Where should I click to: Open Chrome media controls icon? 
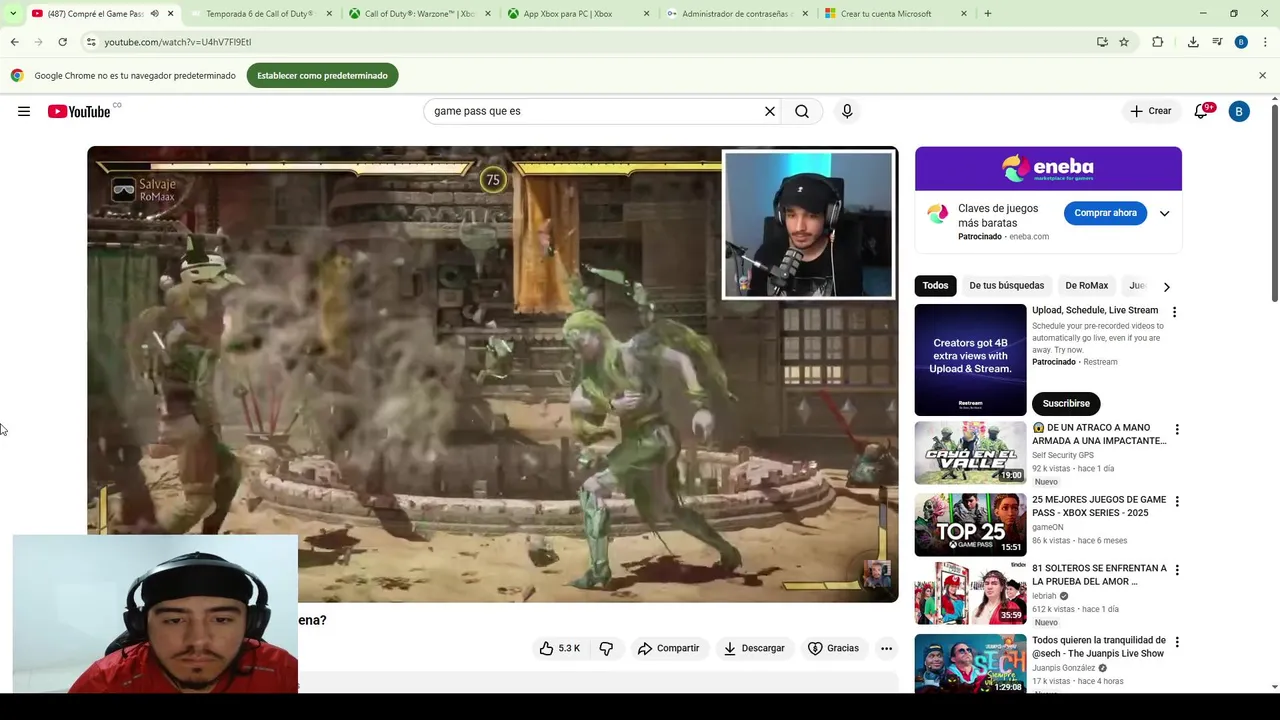[1217, 42]
